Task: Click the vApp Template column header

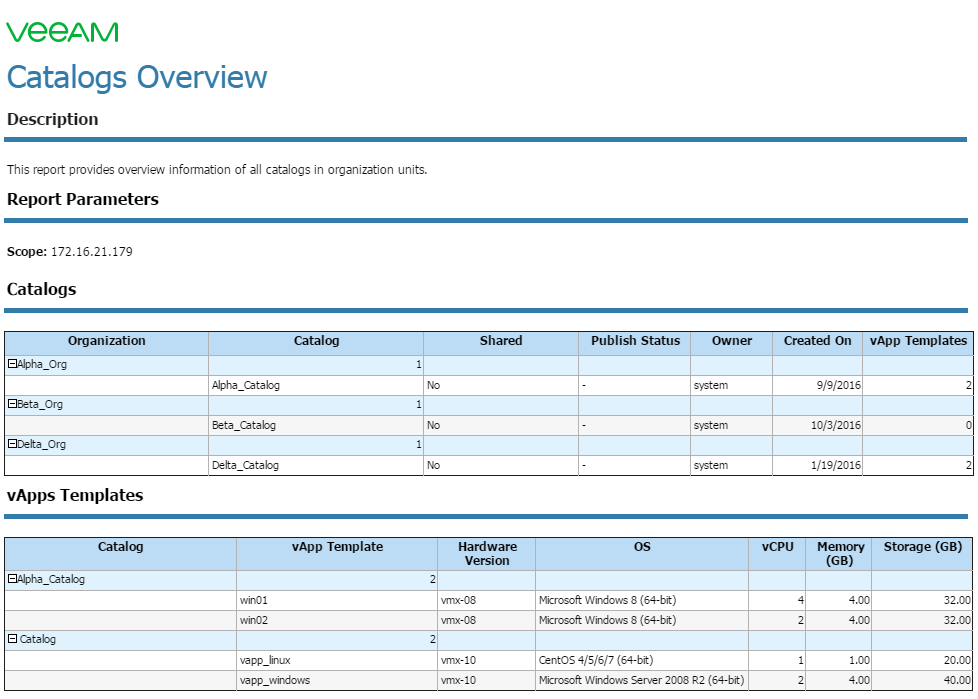Action: pos(337,554)
